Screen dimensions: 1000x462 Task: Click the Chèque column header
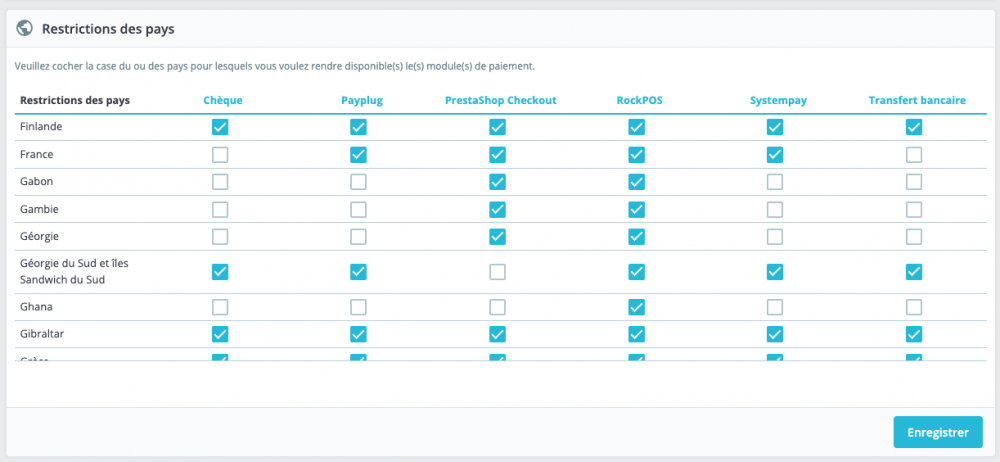[222, 100]
